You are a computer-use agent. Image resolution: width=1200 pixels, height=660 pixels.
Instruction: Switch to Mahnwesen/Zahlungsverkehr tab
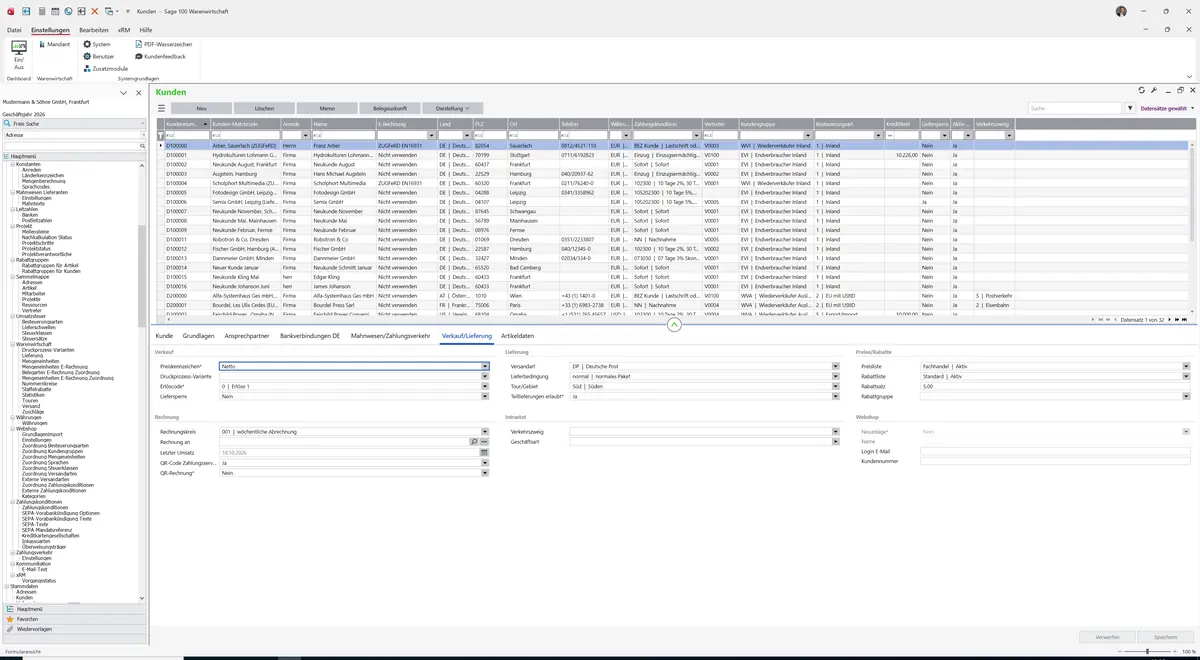click(390, 336)
